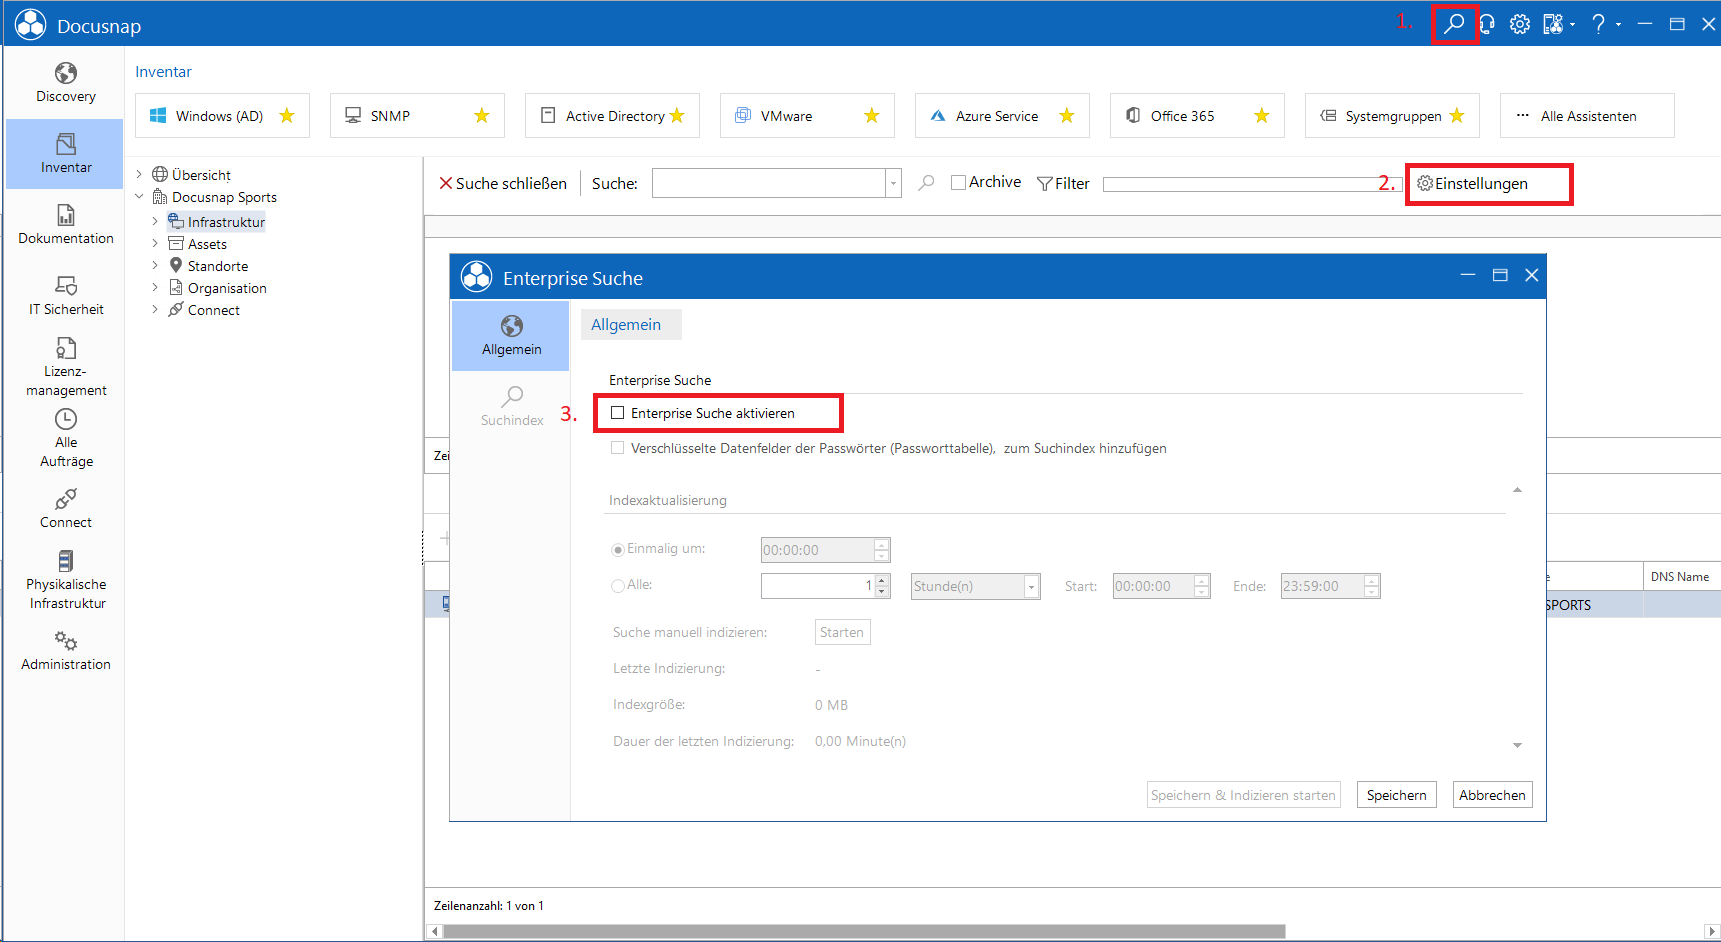Screen dimensions: 1721x942
Task: Open Alle Assistenten menu
Action: [x=1587, y=116]
